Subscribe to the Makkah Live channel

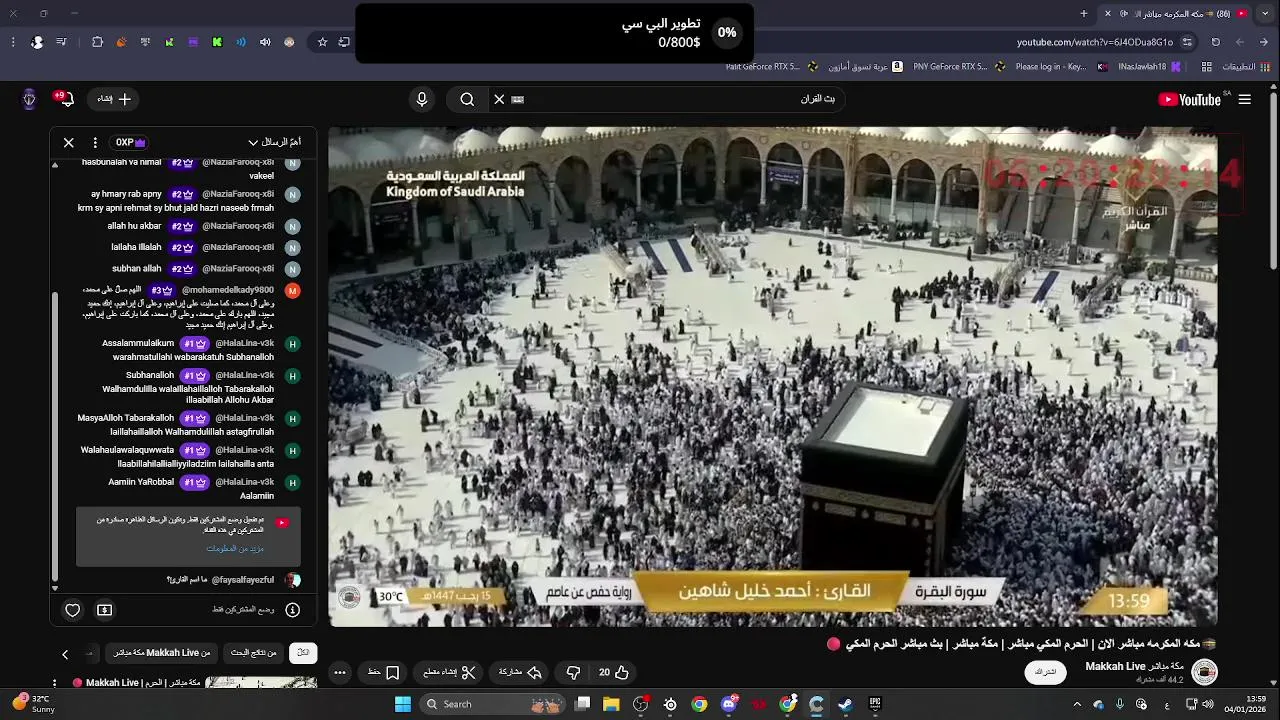pos(1045,672)
